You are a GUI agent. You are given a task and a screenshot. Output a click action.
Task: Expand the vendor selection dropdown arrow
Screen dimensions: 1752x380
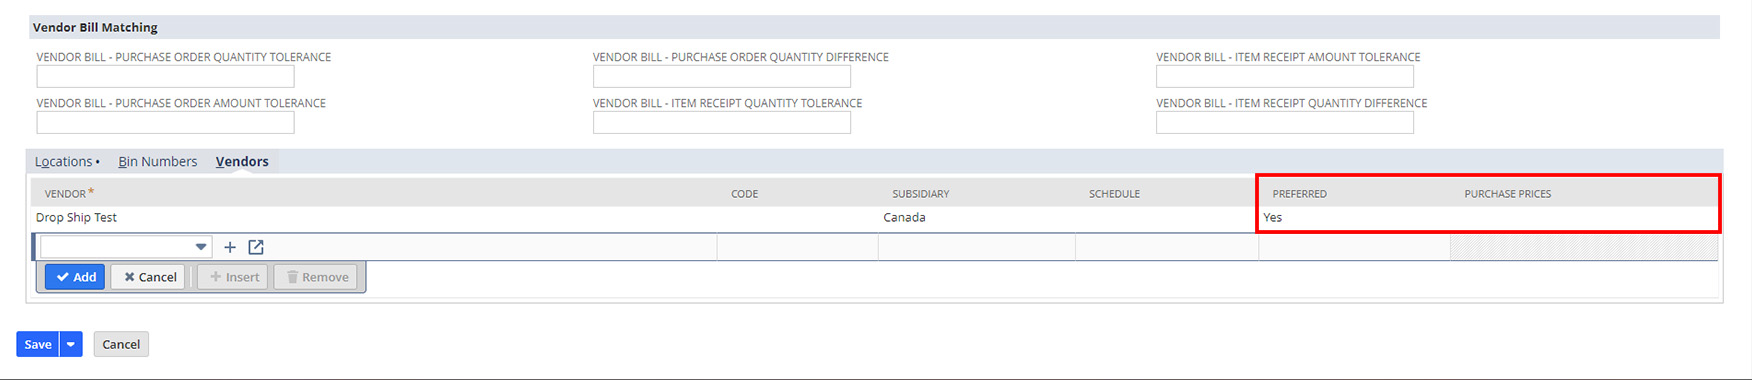point(201,247)
